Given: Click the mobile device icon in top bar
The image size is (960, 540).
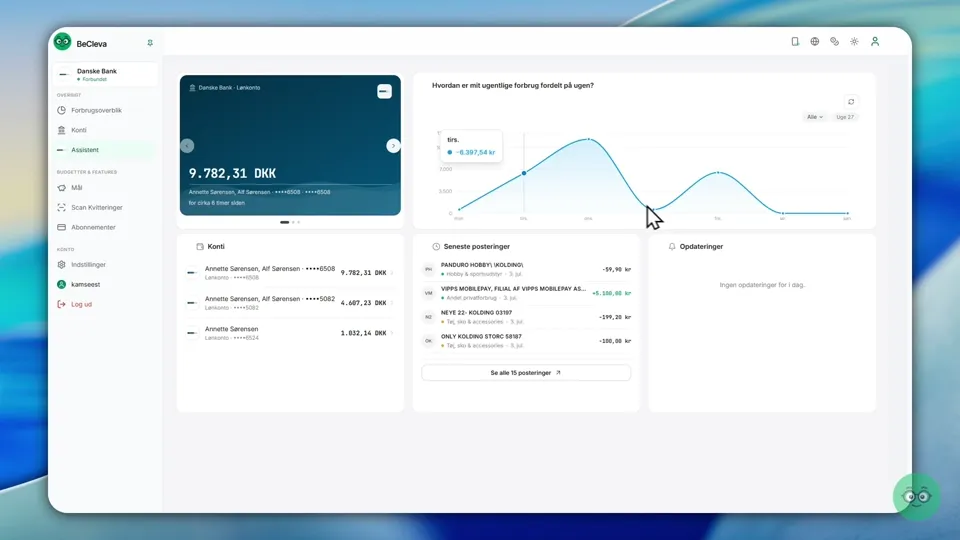Looking at the screenshot, I should click(795, 42).
